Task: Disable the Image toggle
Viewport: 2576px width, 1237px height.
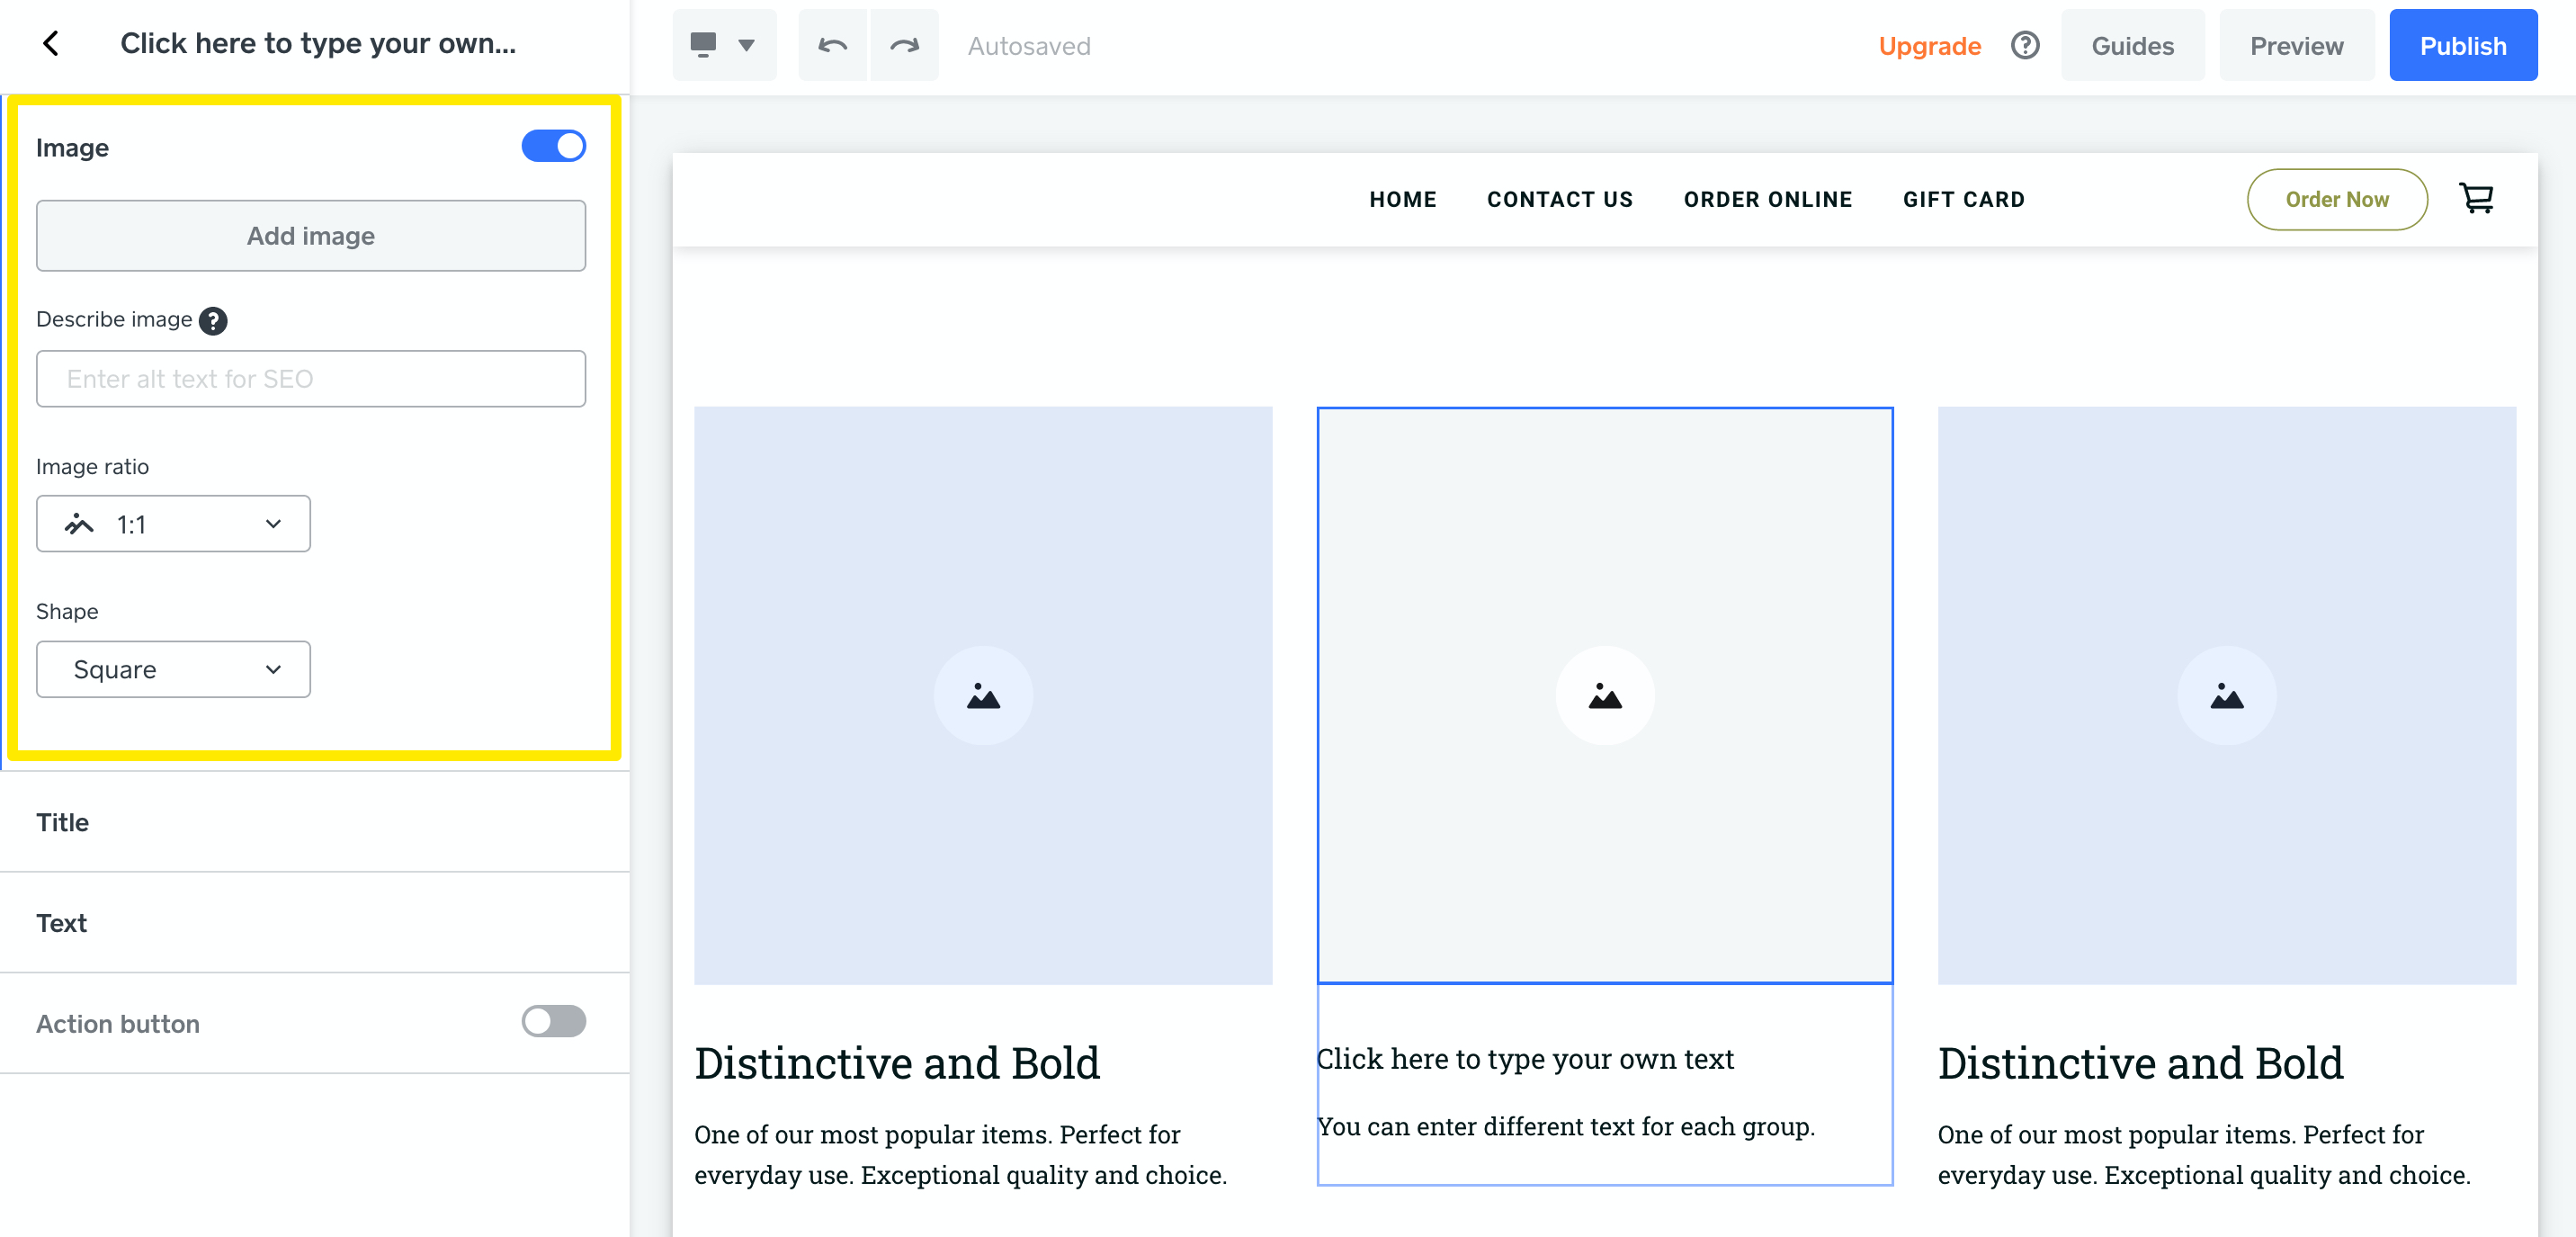Action: coord(553,145)
